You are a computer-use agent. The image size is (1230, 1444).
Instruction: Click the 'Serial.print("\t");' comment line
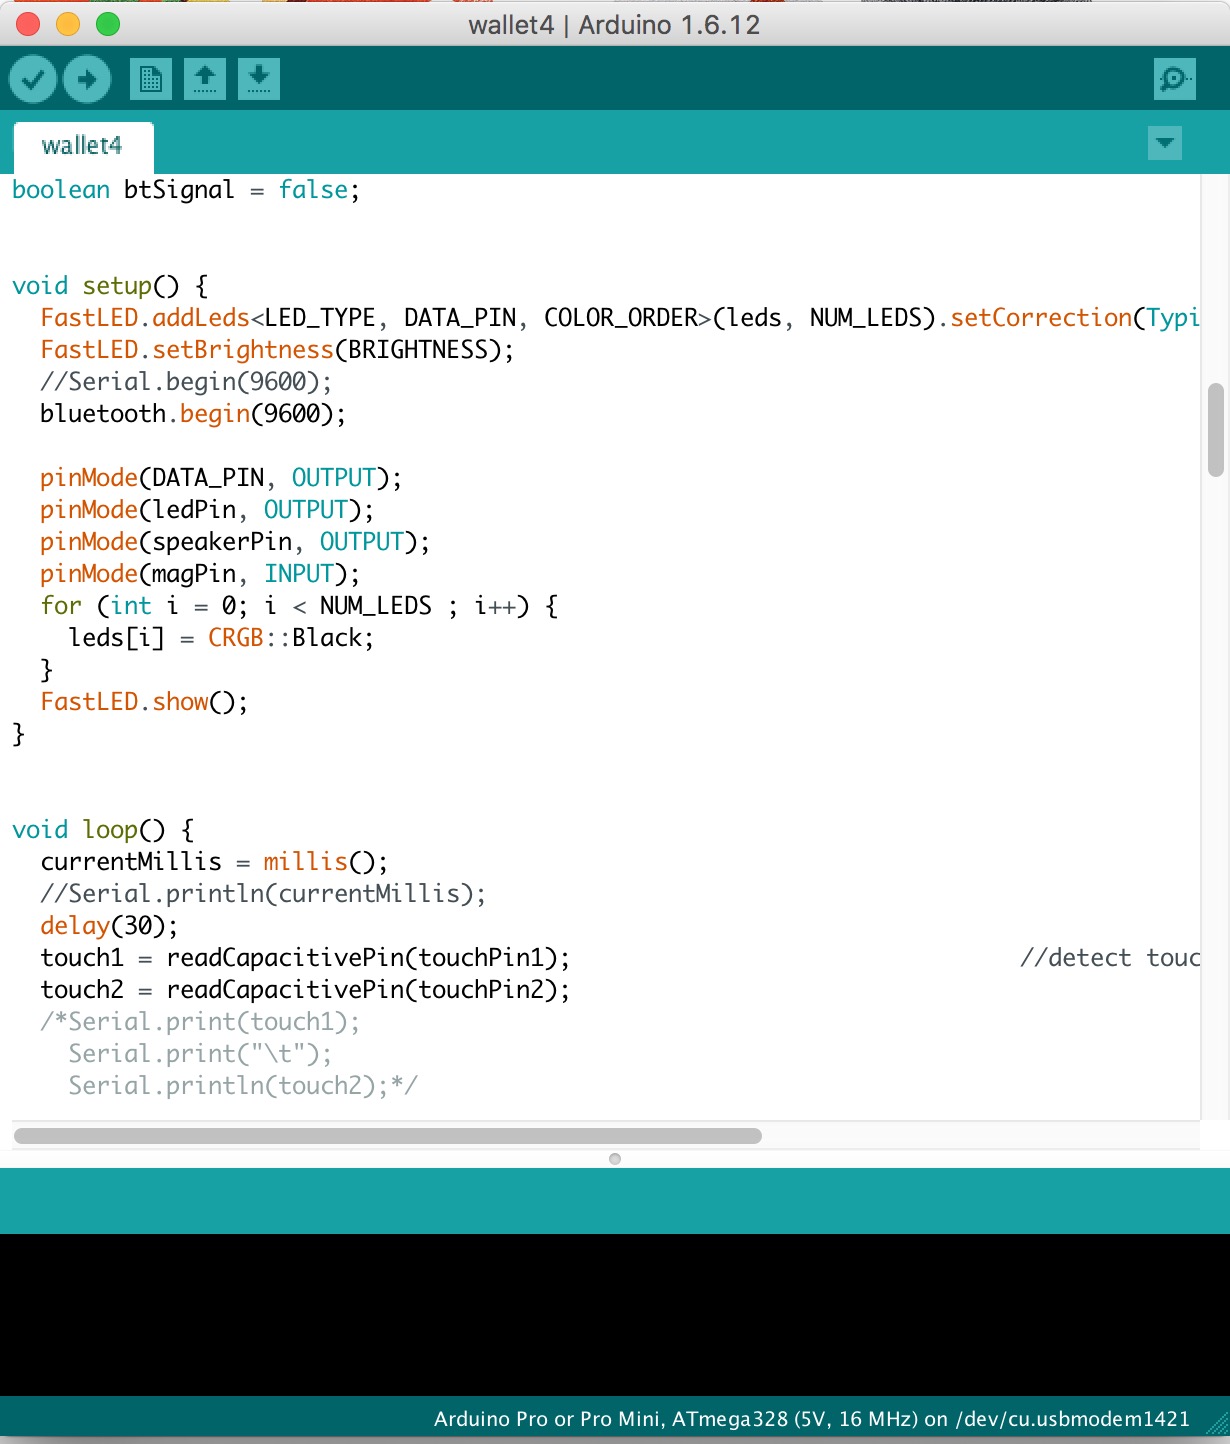pyautogui.click(x=200, y=1054)
